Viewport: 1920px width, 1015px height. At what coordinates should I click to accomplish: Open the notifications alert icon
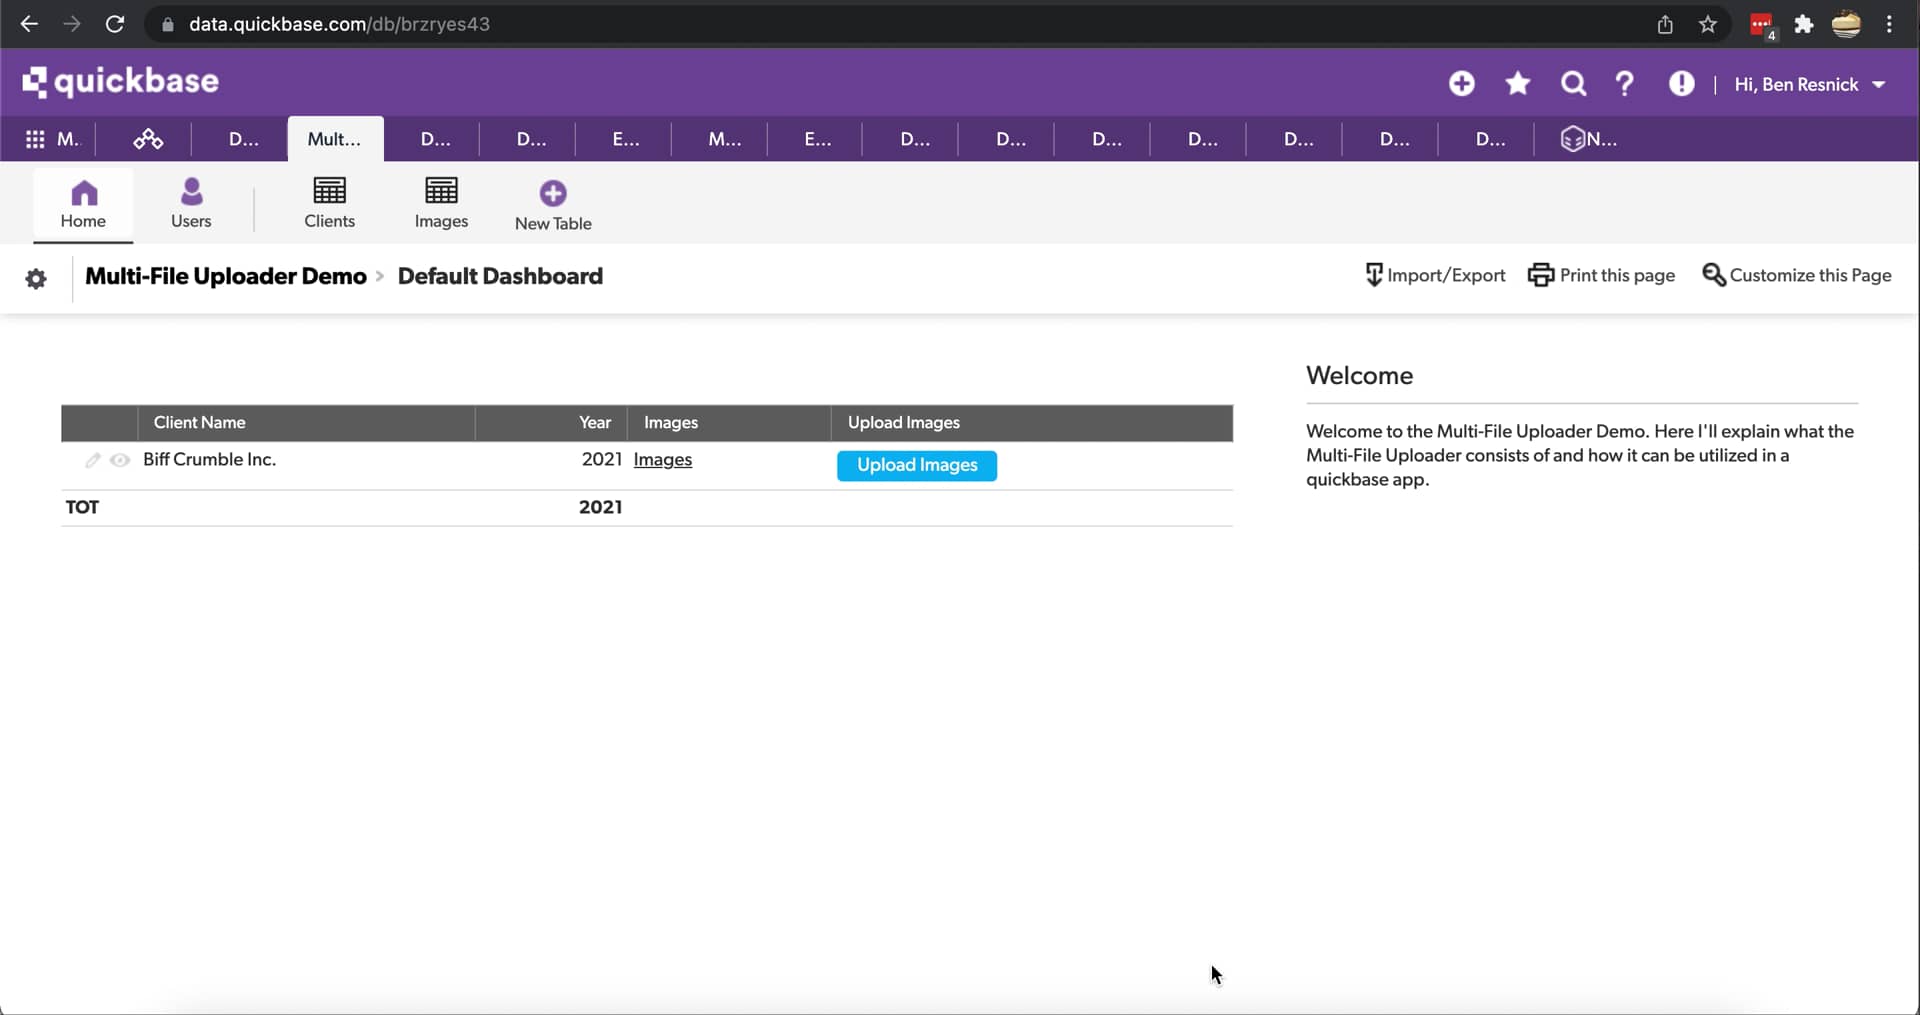coord(1682,84)
